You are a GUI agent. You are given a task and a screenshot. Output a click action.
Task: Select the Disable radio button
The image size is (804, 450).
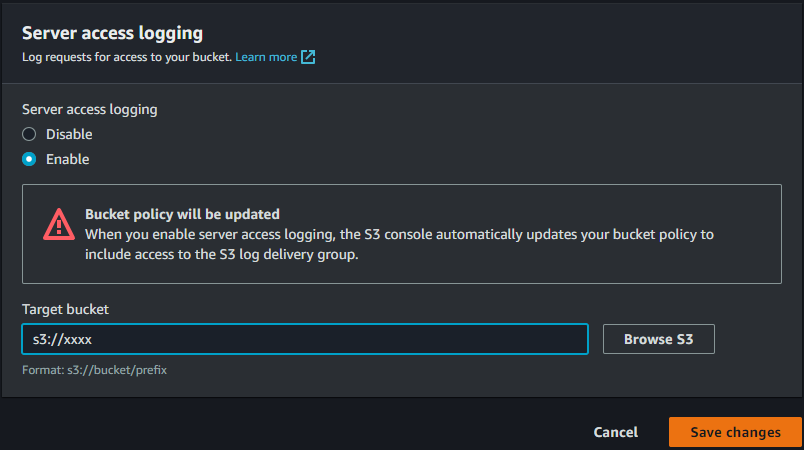pos(29,134)
